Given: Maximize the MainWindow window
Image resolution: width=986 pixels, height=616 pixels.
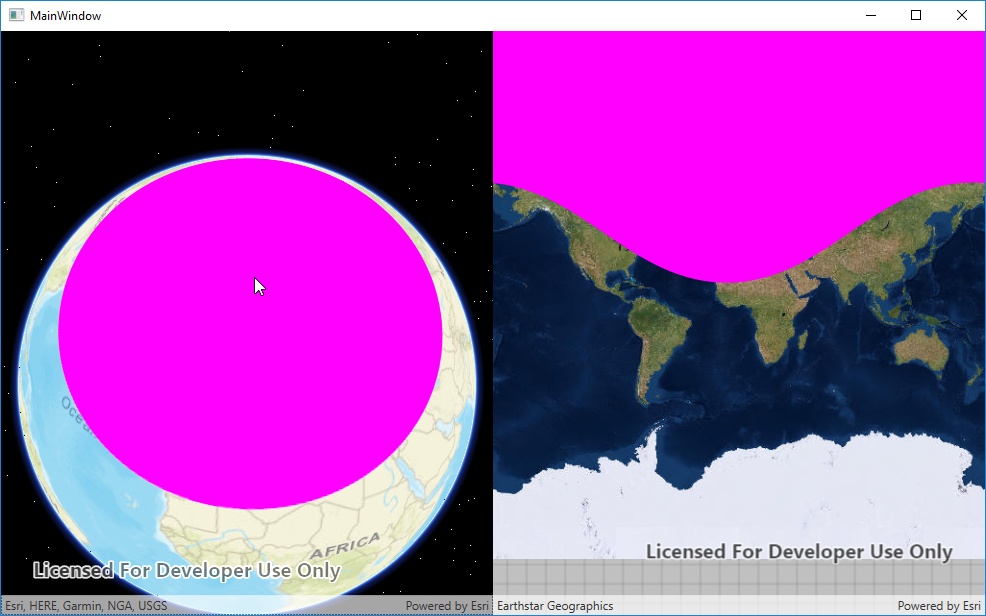Looking at the screenshot, I should 916,15.
